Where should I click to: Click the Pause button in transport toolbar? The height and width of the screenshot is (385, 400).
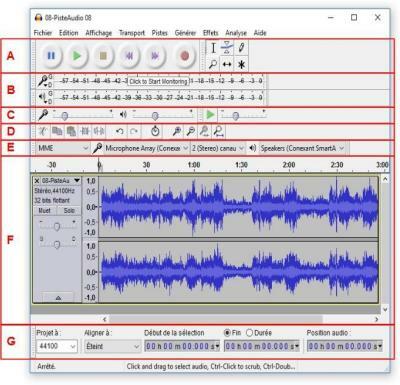coord(51,56)
